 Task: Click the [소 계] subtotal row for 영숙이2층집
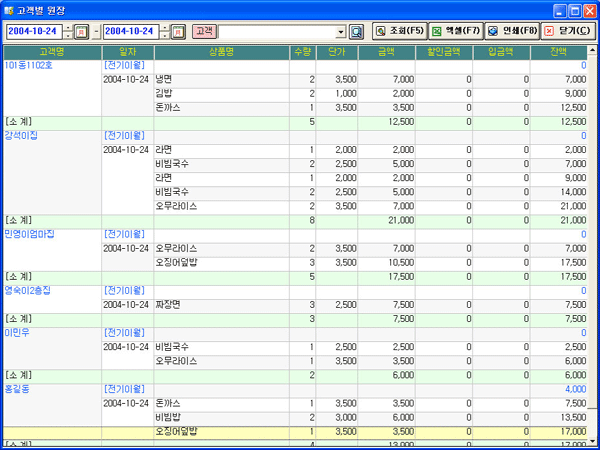295,319
